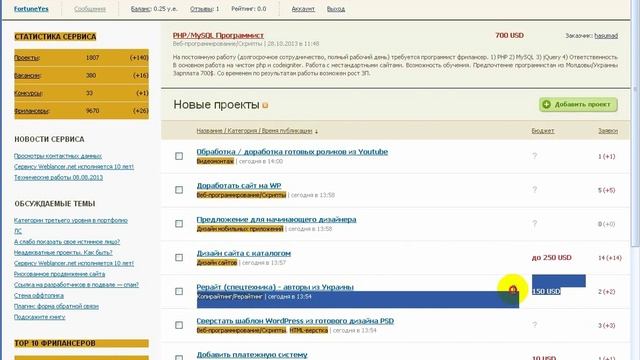Click the Дизайн мобильных приложений category tag

click(x=240, y=229)
